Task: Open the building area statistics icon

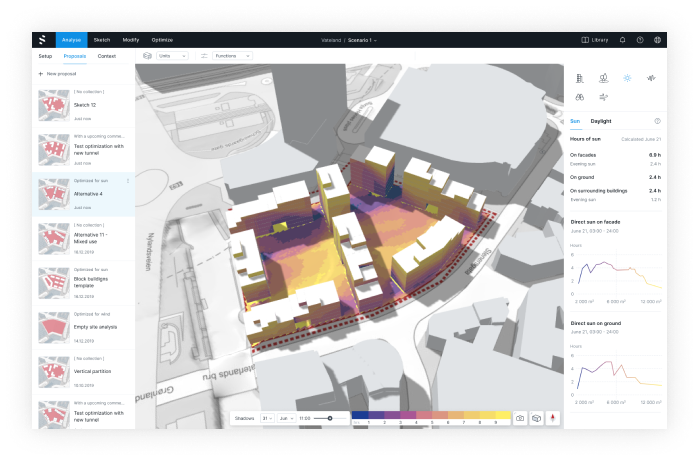Action: [x=579, y=77]
